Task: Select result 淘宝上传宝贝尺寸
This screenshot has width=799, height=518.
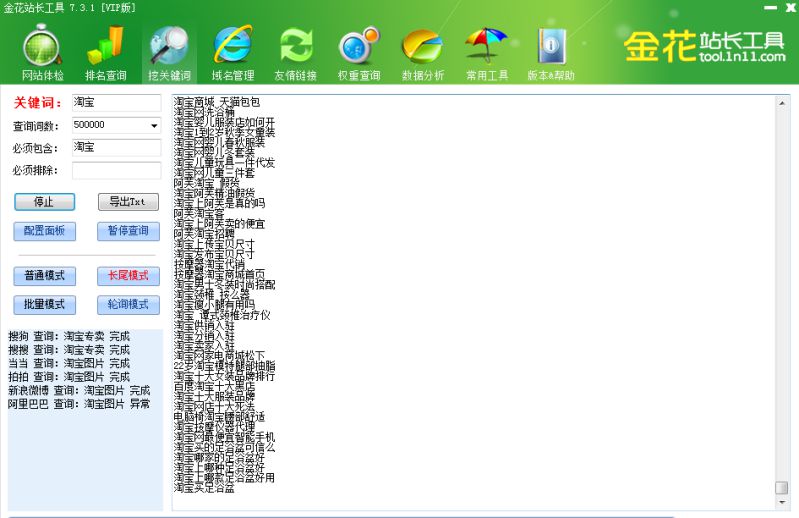Action: tap(214, 244)
